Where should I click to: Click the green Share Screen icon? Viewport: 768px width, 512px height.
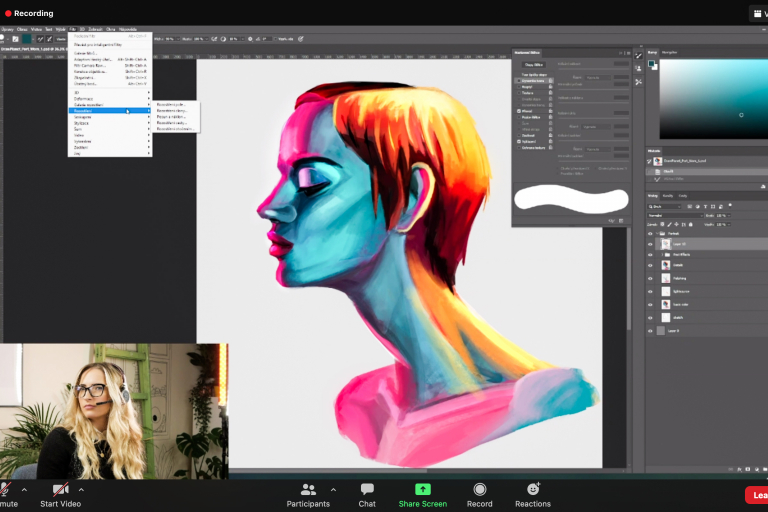point(422,490)
